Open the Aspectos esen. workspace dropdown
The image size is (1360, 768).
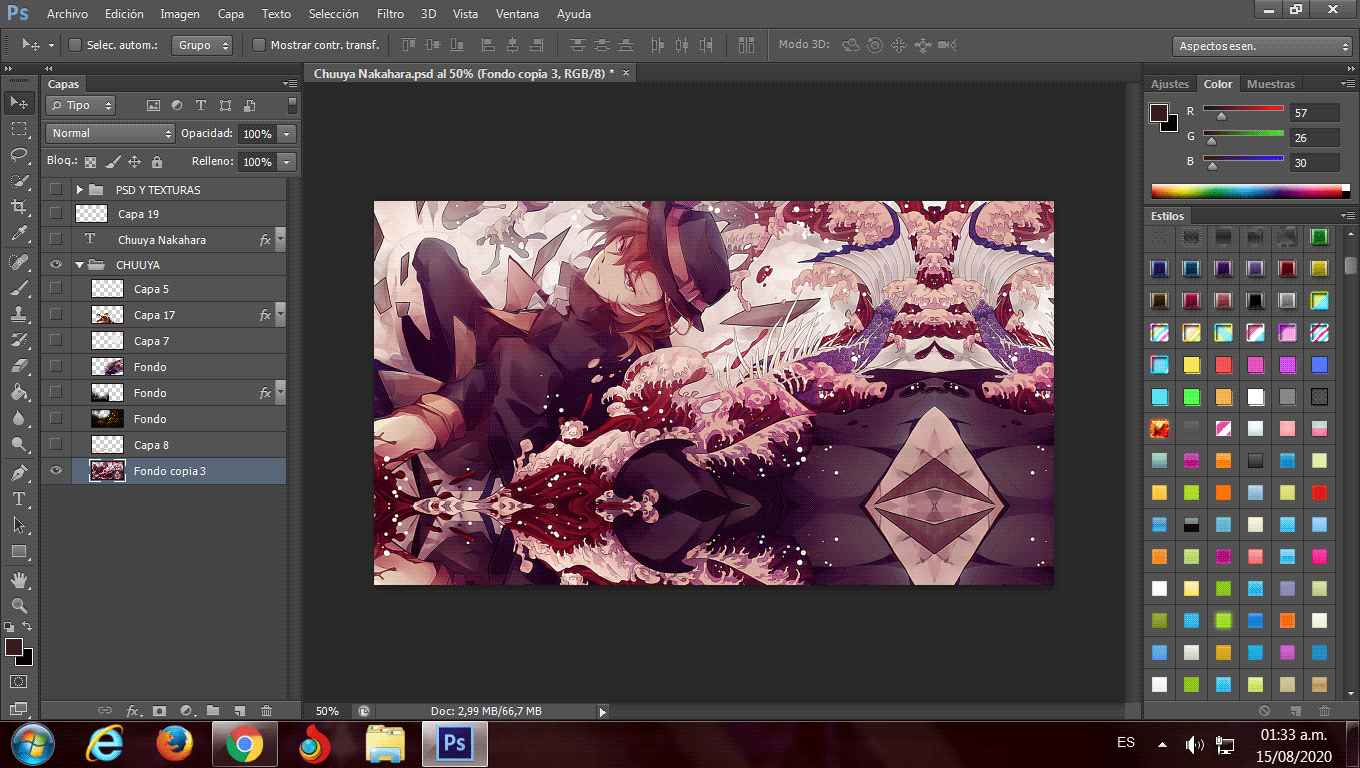[1263, 46]
